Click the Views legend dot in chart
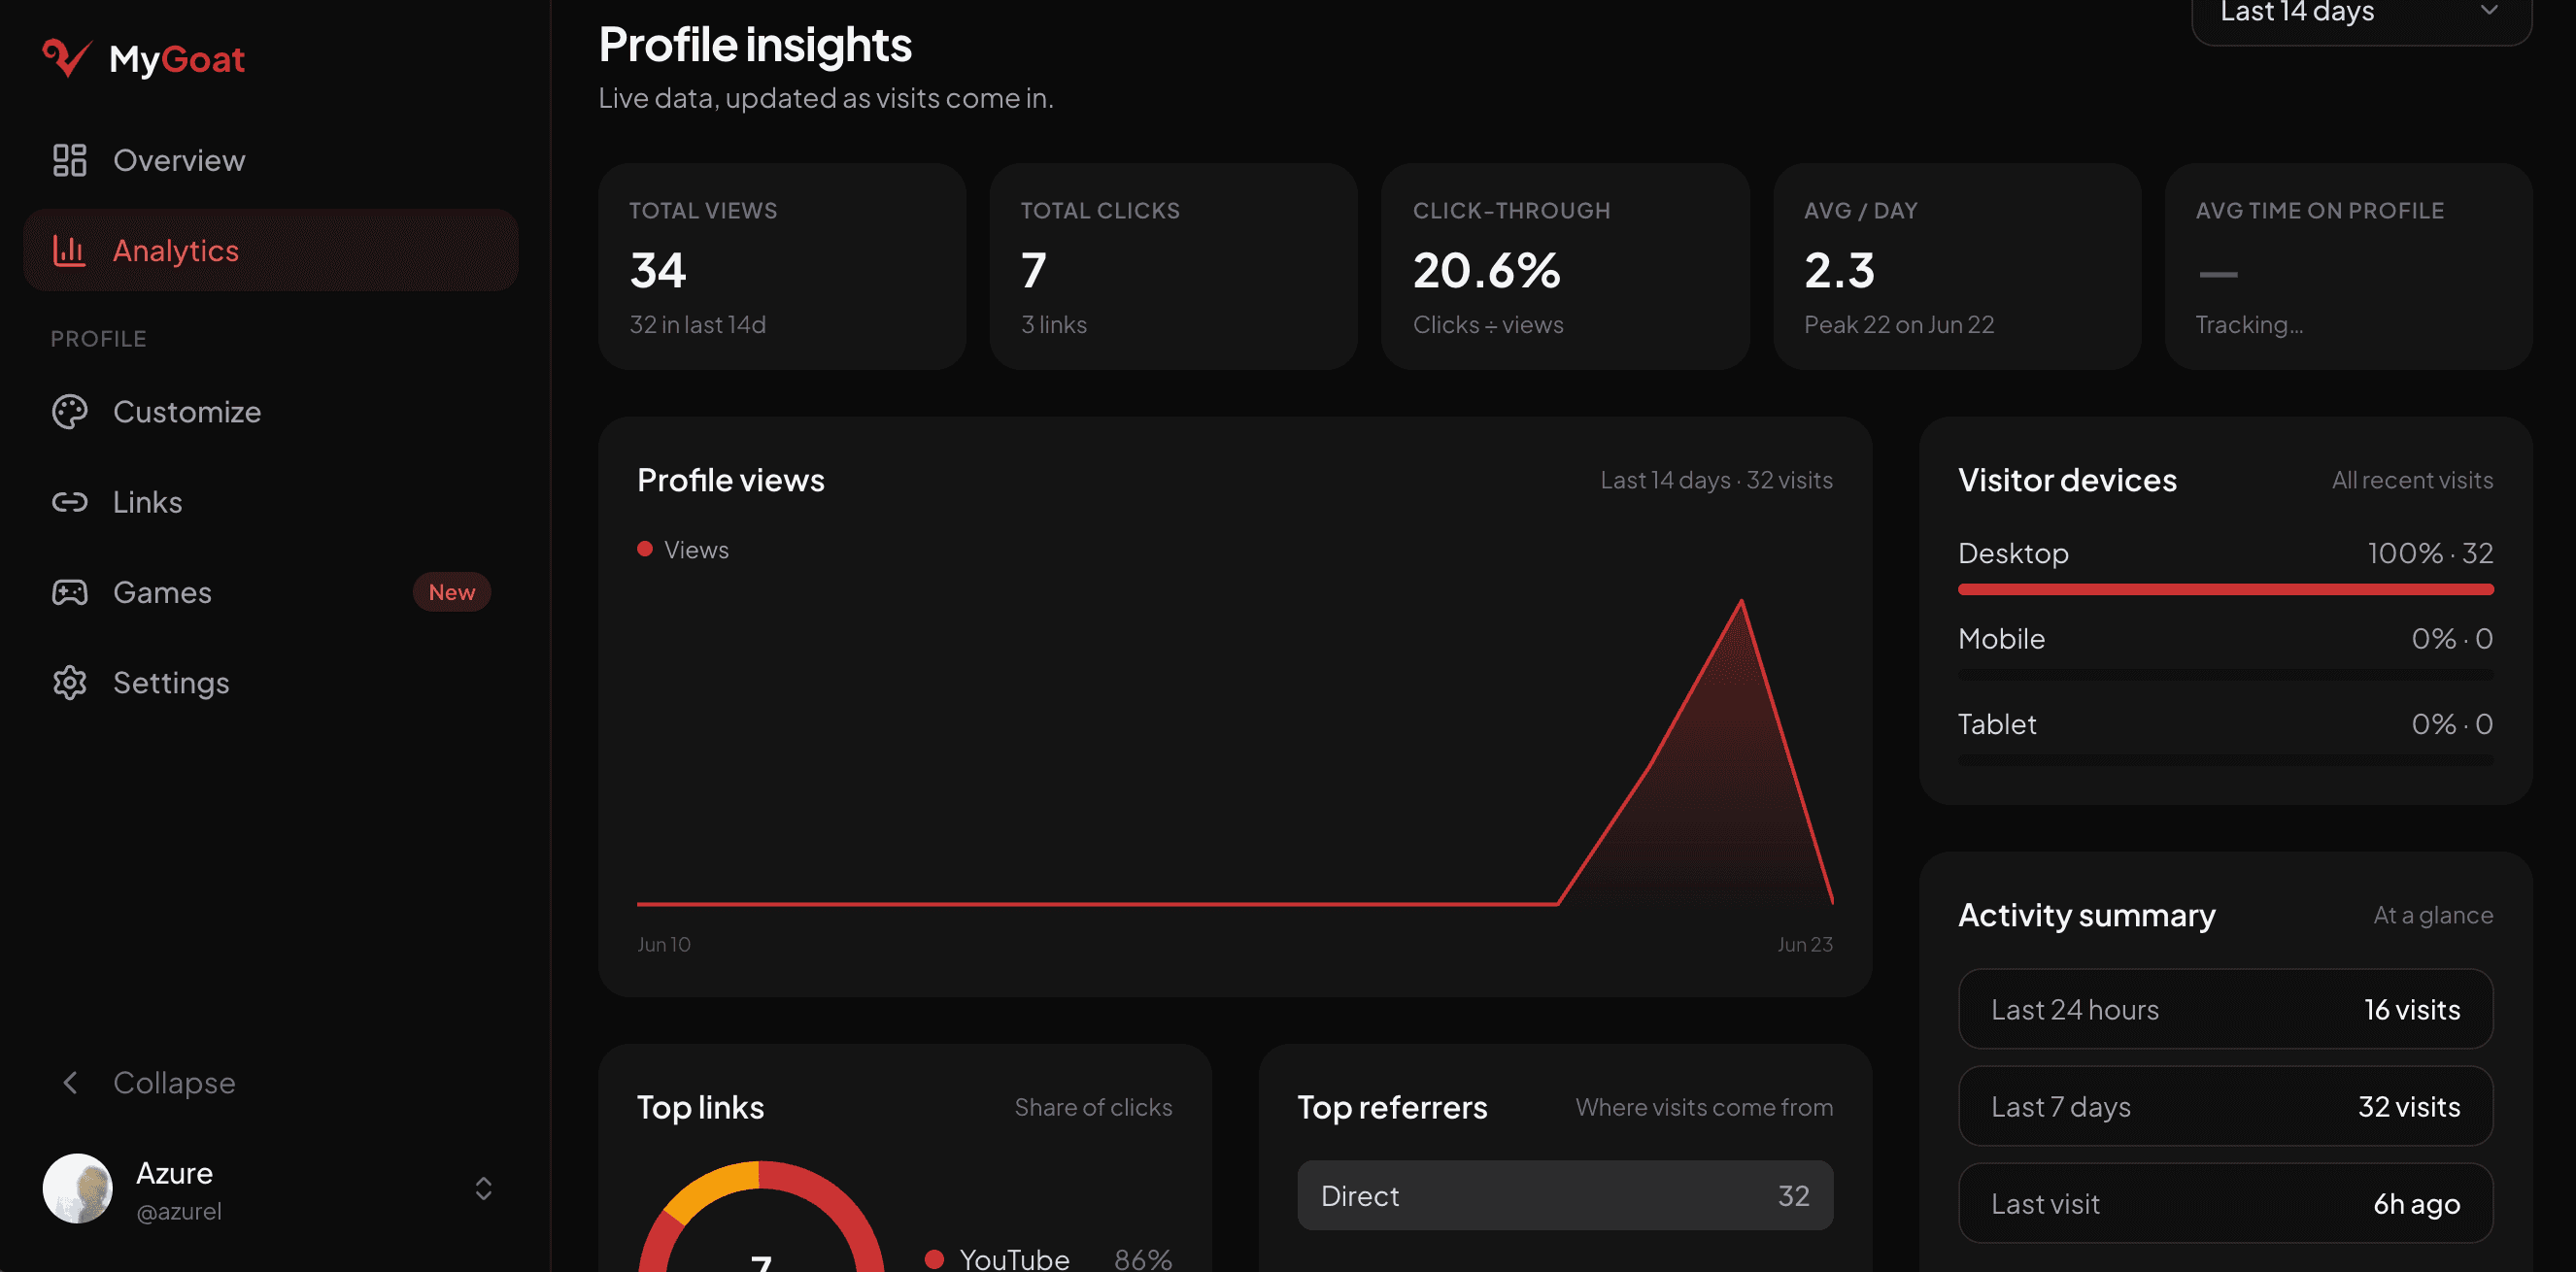 pyautogui.click(x=645, y=549)
